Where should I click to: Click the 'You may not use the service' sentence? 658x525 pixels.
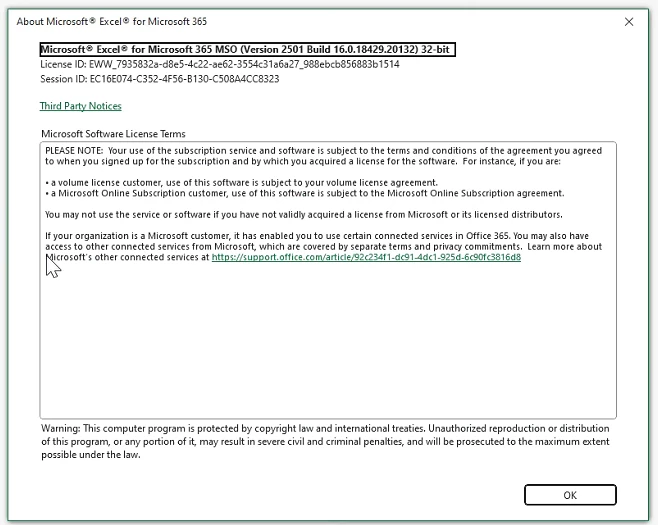tap(303, 214)
